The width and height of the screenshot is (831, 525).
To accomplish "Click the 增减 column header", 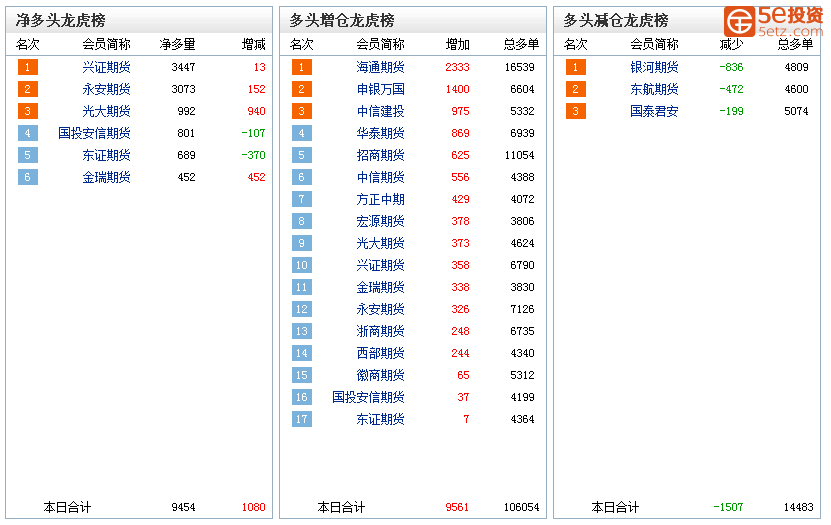I will click(x=253, y=45).
